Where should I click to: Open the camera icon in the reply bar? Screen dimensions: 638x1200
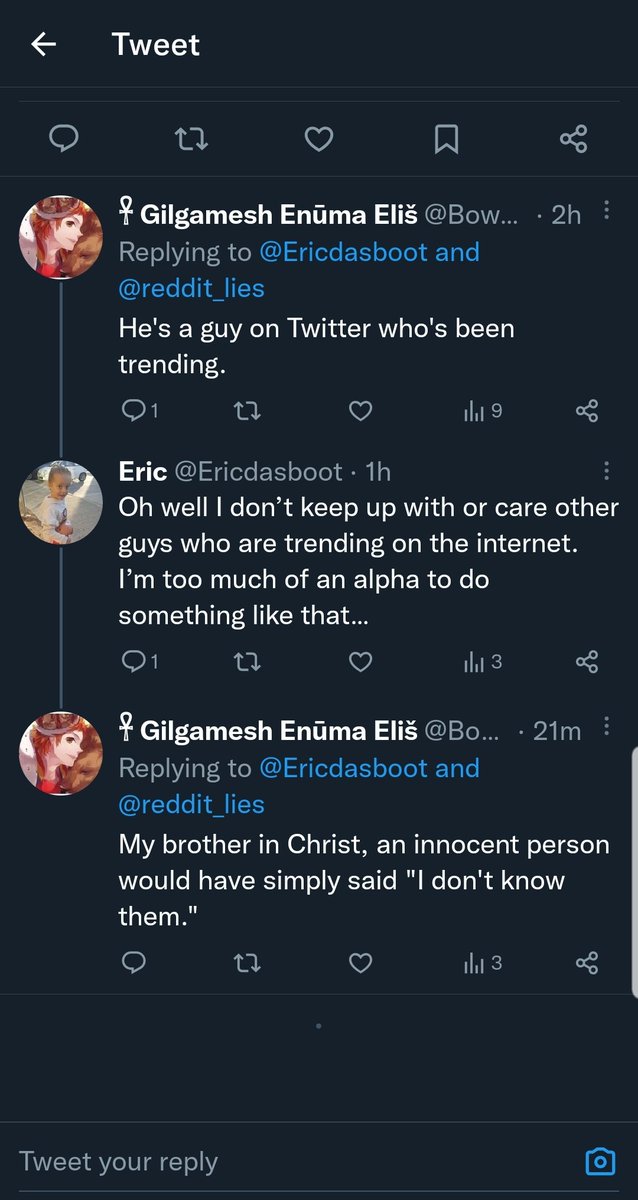click(x=599, y=1161)
